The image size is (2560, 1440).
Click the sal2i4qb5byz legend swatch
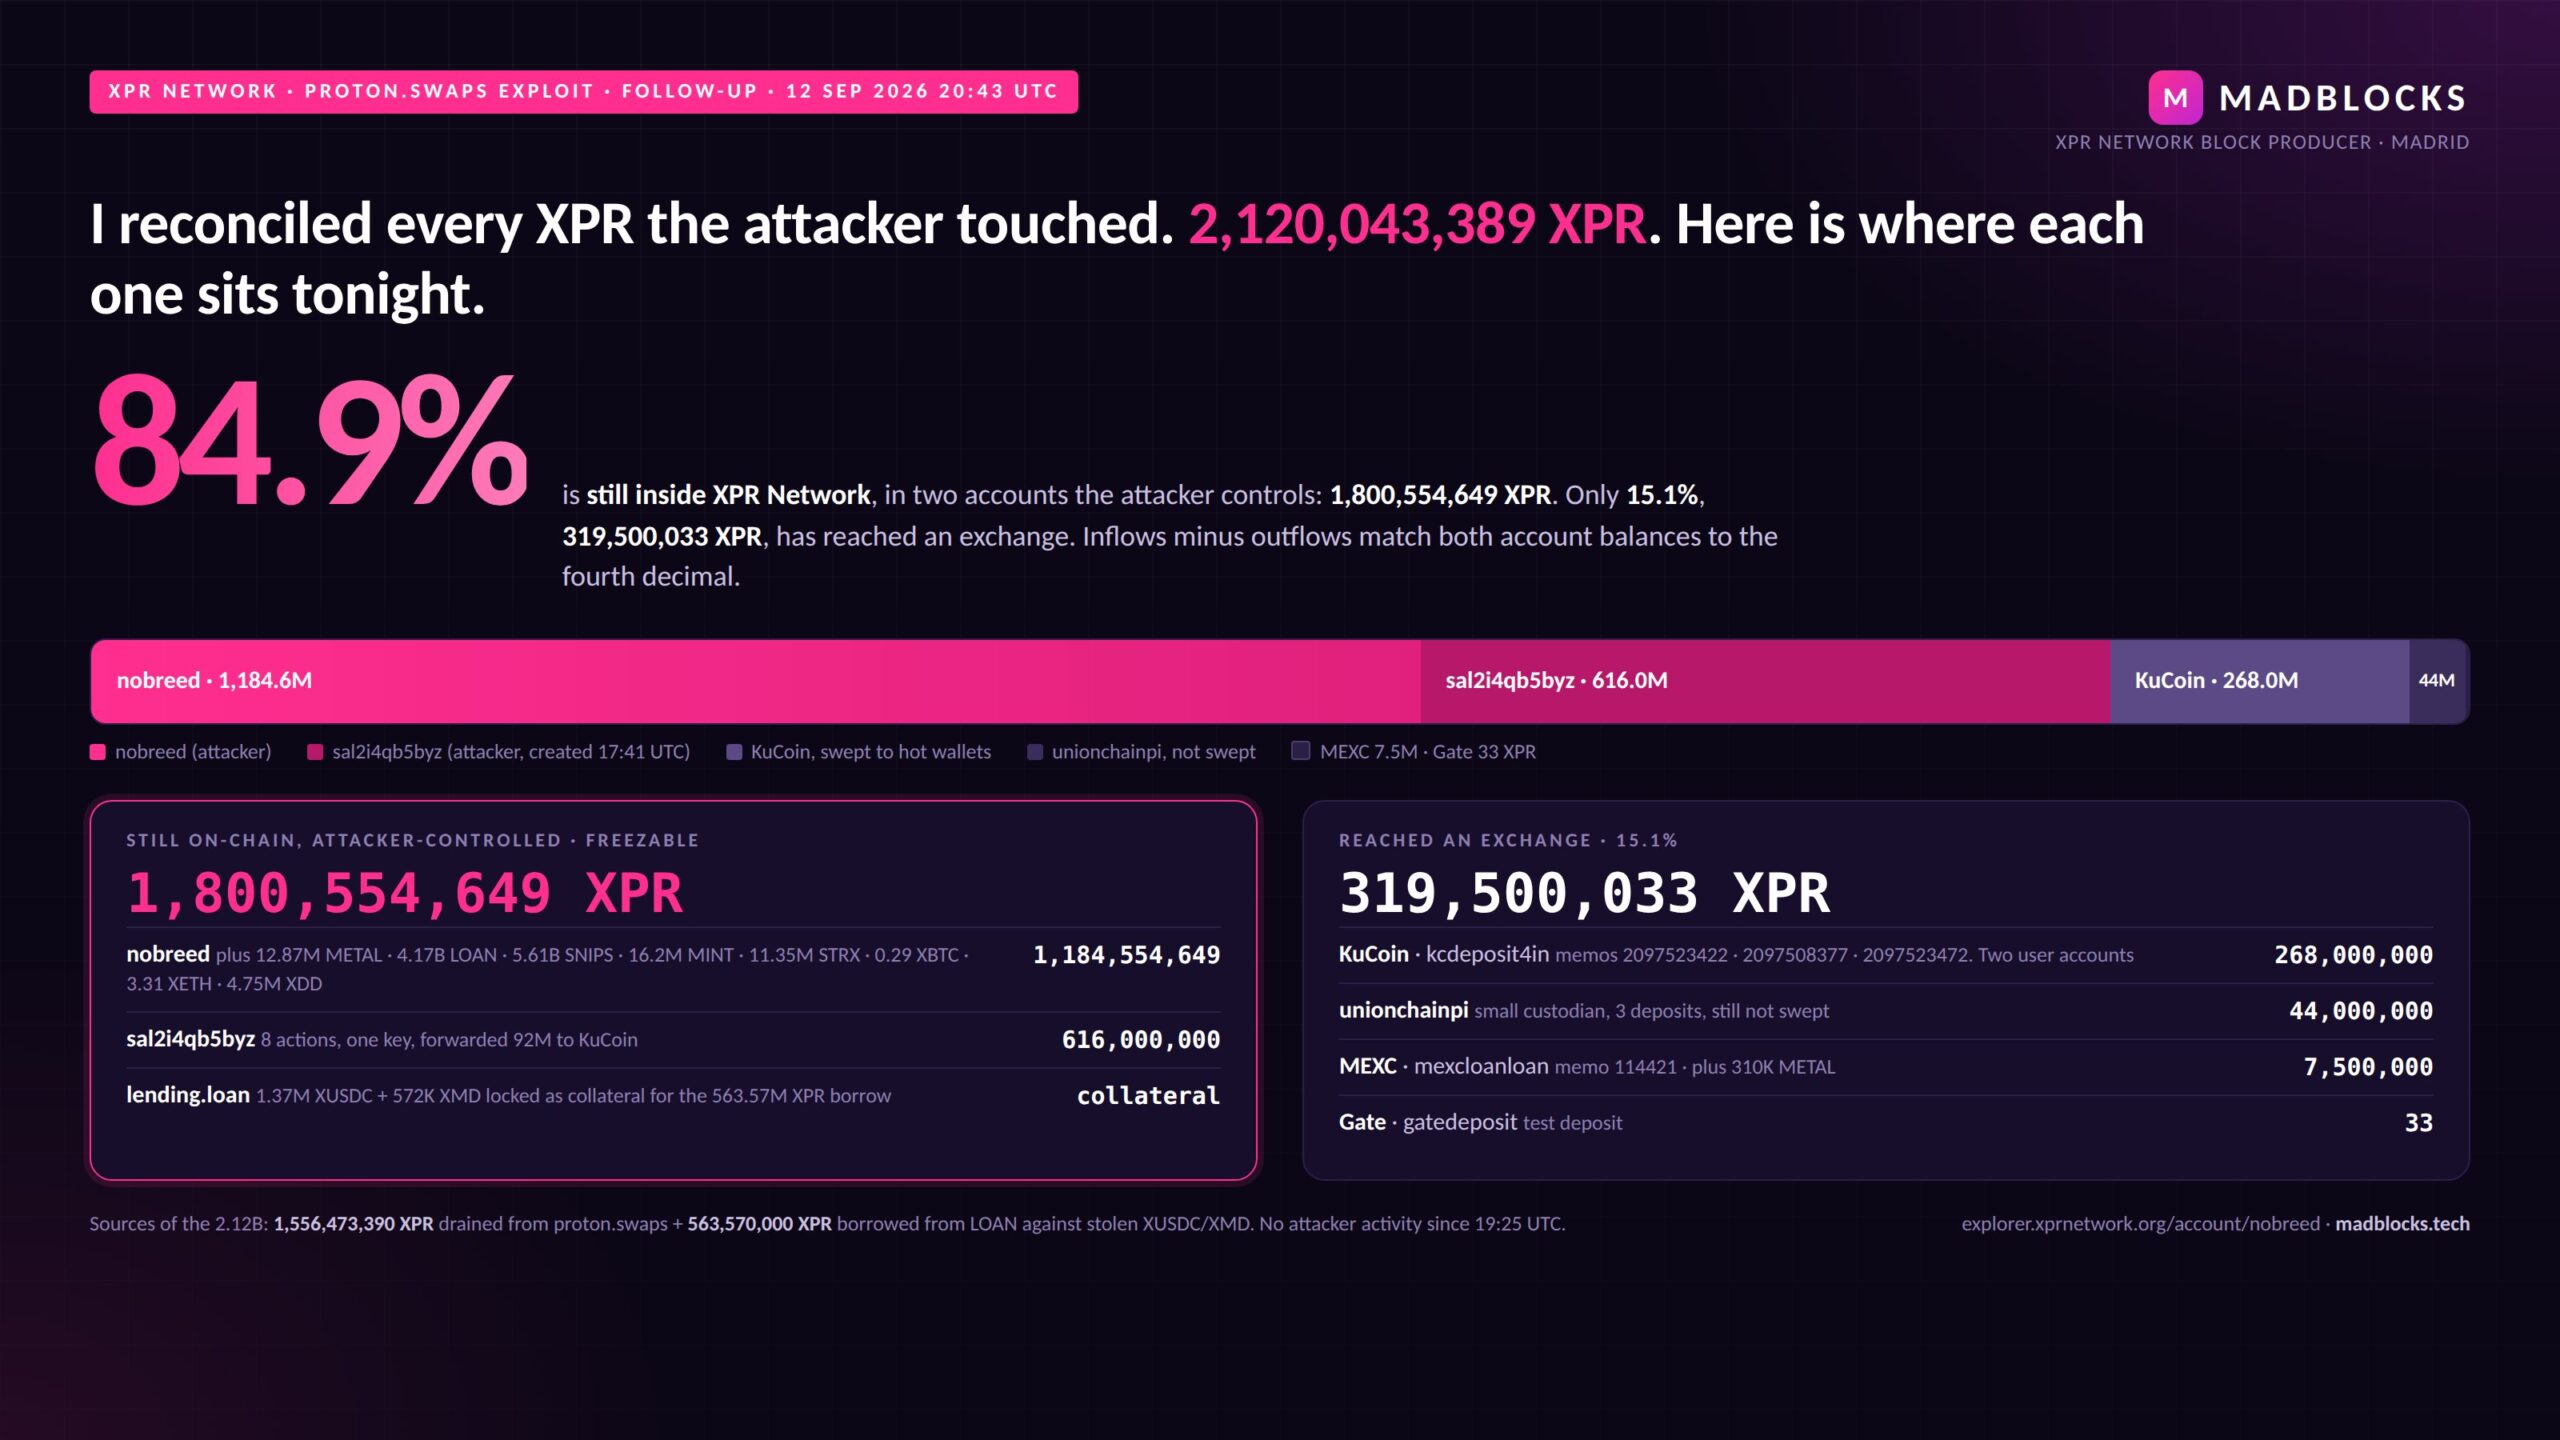click(315, 752)
